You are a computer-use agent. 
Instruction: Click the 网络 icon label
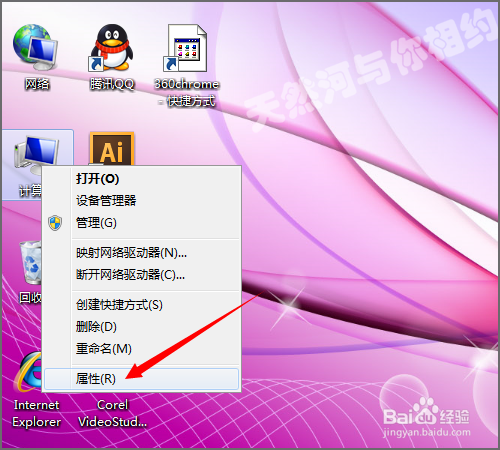[37, 84]
